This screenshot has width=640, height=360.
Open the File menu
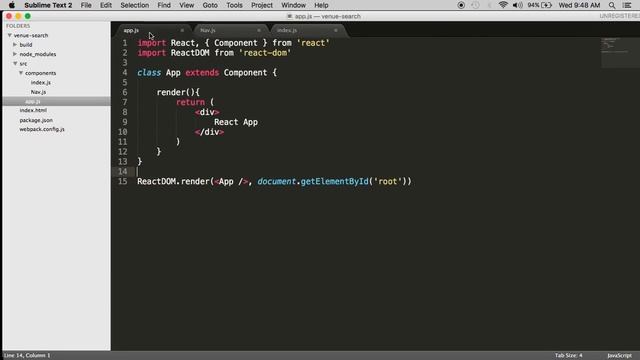coord(86,5)
